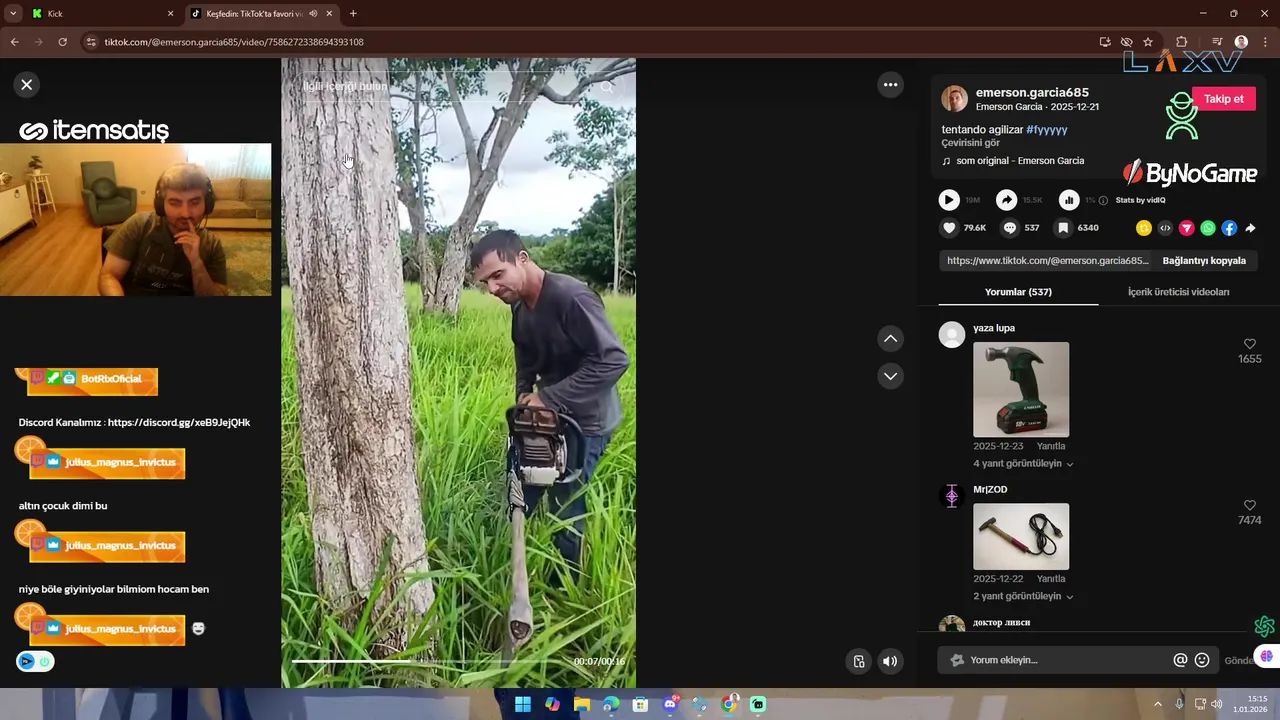
Task: Go to the previous video with the up arrow
Action: click(890, 339)
